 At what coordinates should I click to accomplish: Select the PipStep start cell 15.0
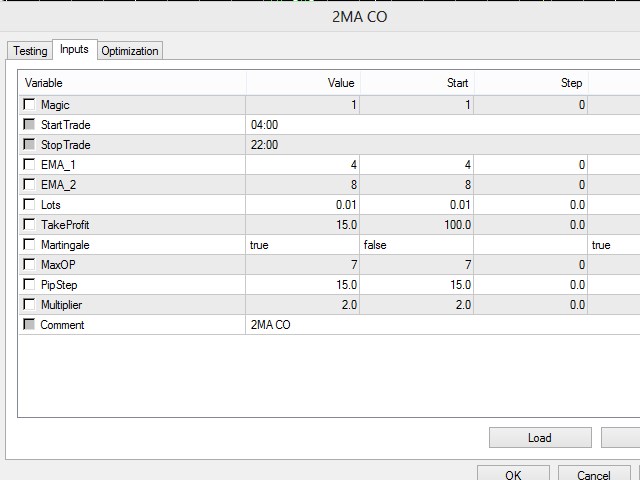tap(417, 285)
